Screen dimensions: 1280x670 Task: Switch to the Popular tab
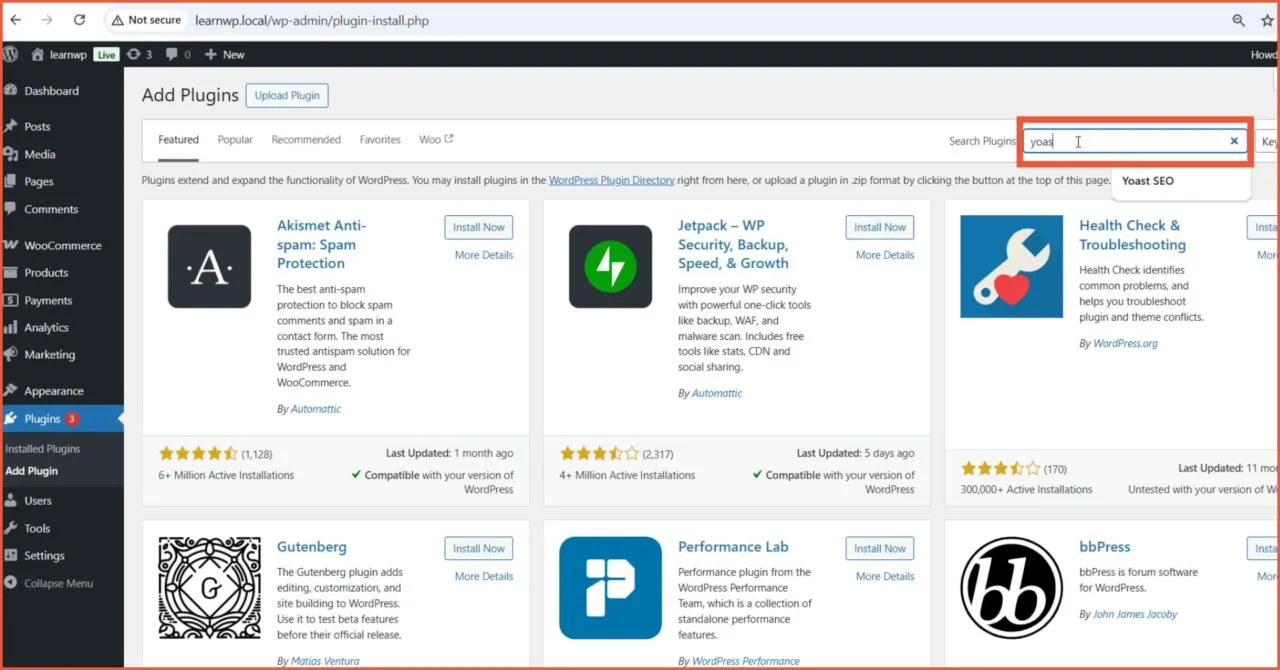235,140
